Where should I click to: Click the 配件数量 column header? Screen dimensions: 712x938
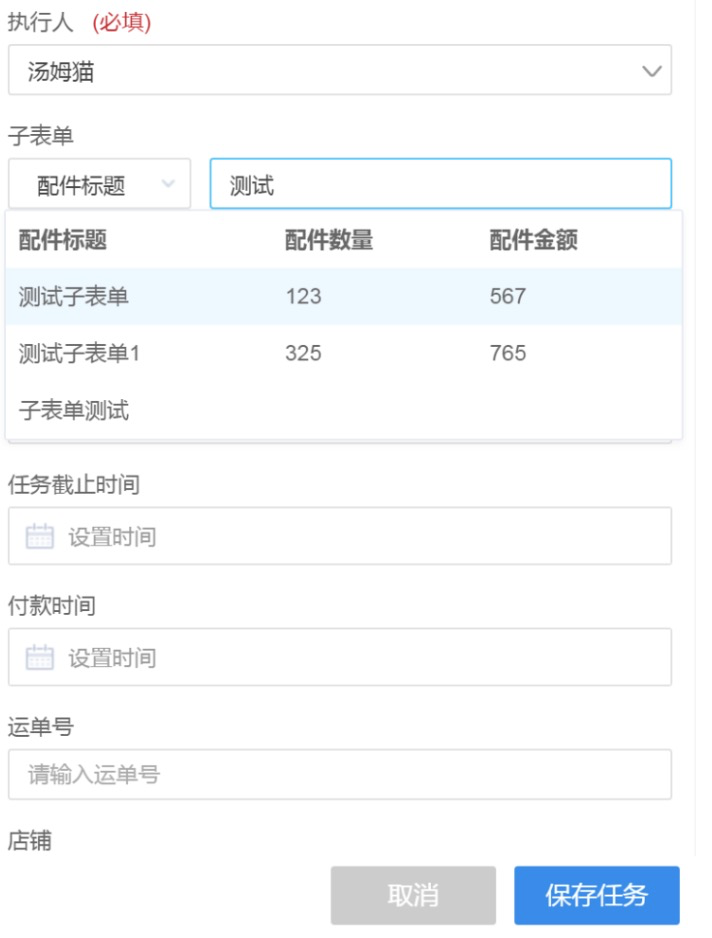pos(329,240)
